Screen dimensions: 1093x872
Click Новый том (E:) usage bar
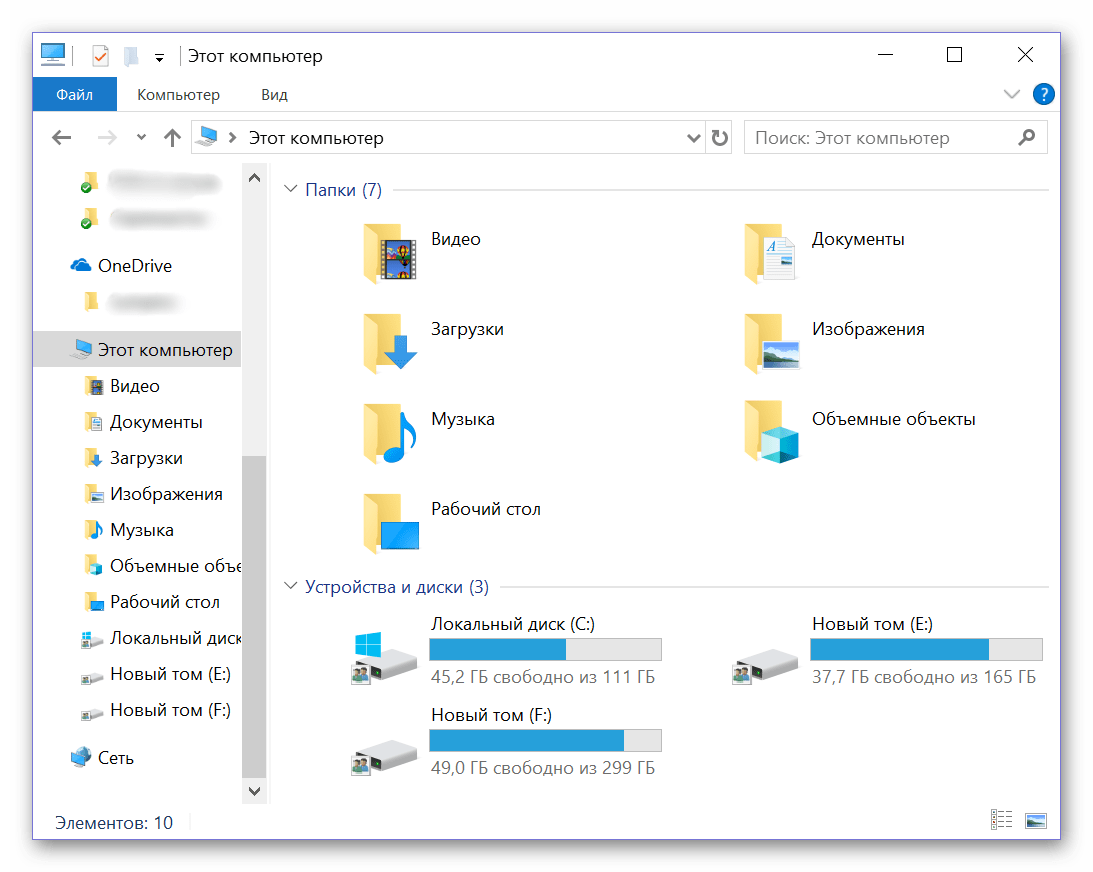[926, 650]
